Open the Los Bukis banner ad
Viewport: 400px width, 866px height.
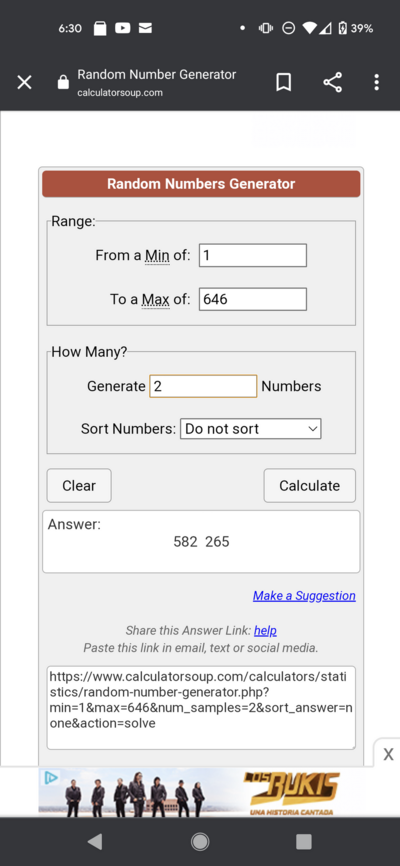(201, 792)
